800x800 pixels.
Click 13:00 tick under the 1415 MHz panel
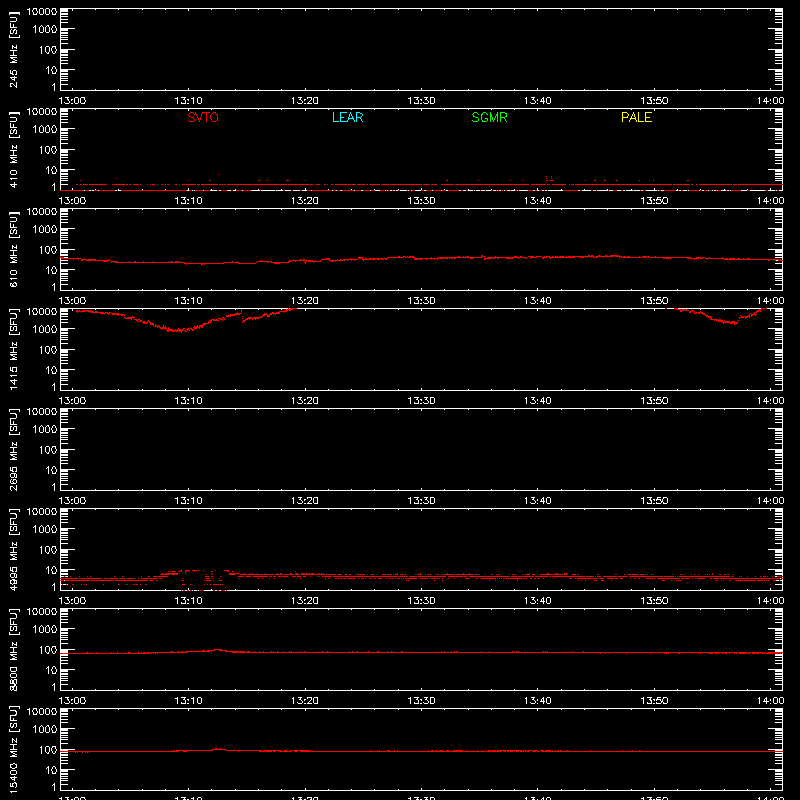click(x=72, y=401)
